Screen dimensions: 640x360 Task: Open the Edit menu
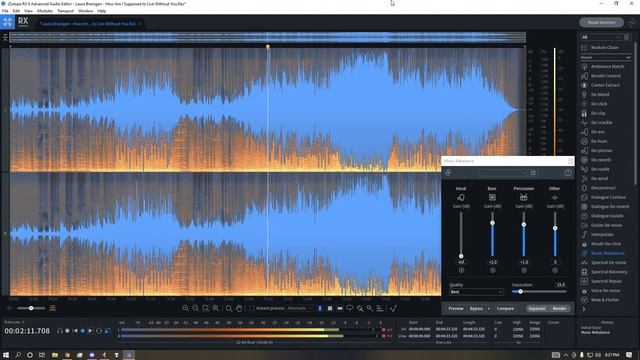click(x=16, y=11)
